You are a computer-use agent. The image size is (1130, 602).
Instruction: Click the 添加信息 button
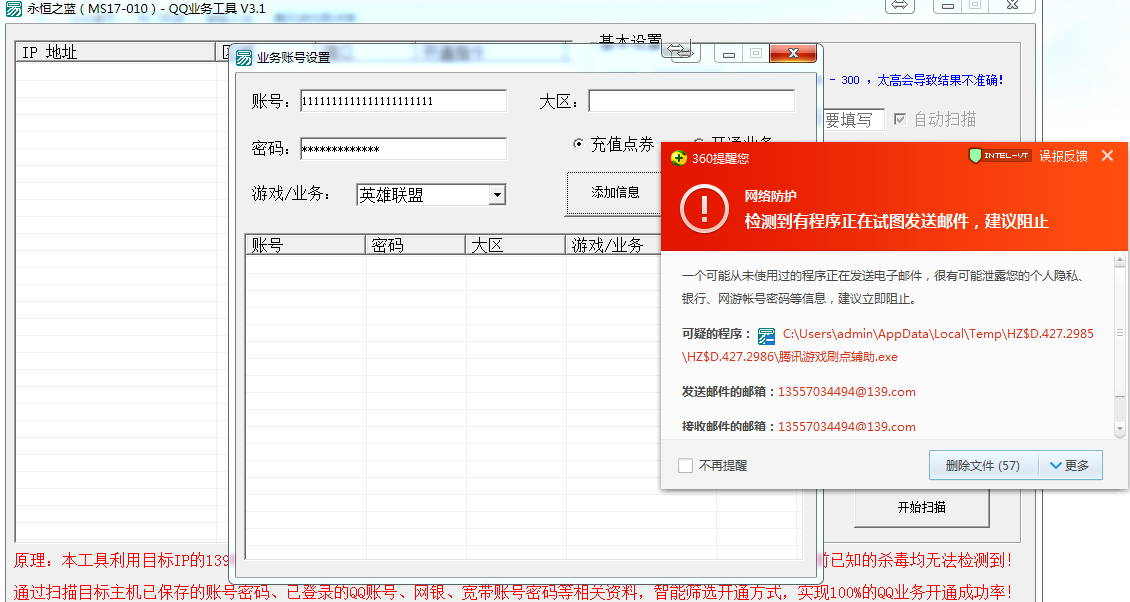615,192
